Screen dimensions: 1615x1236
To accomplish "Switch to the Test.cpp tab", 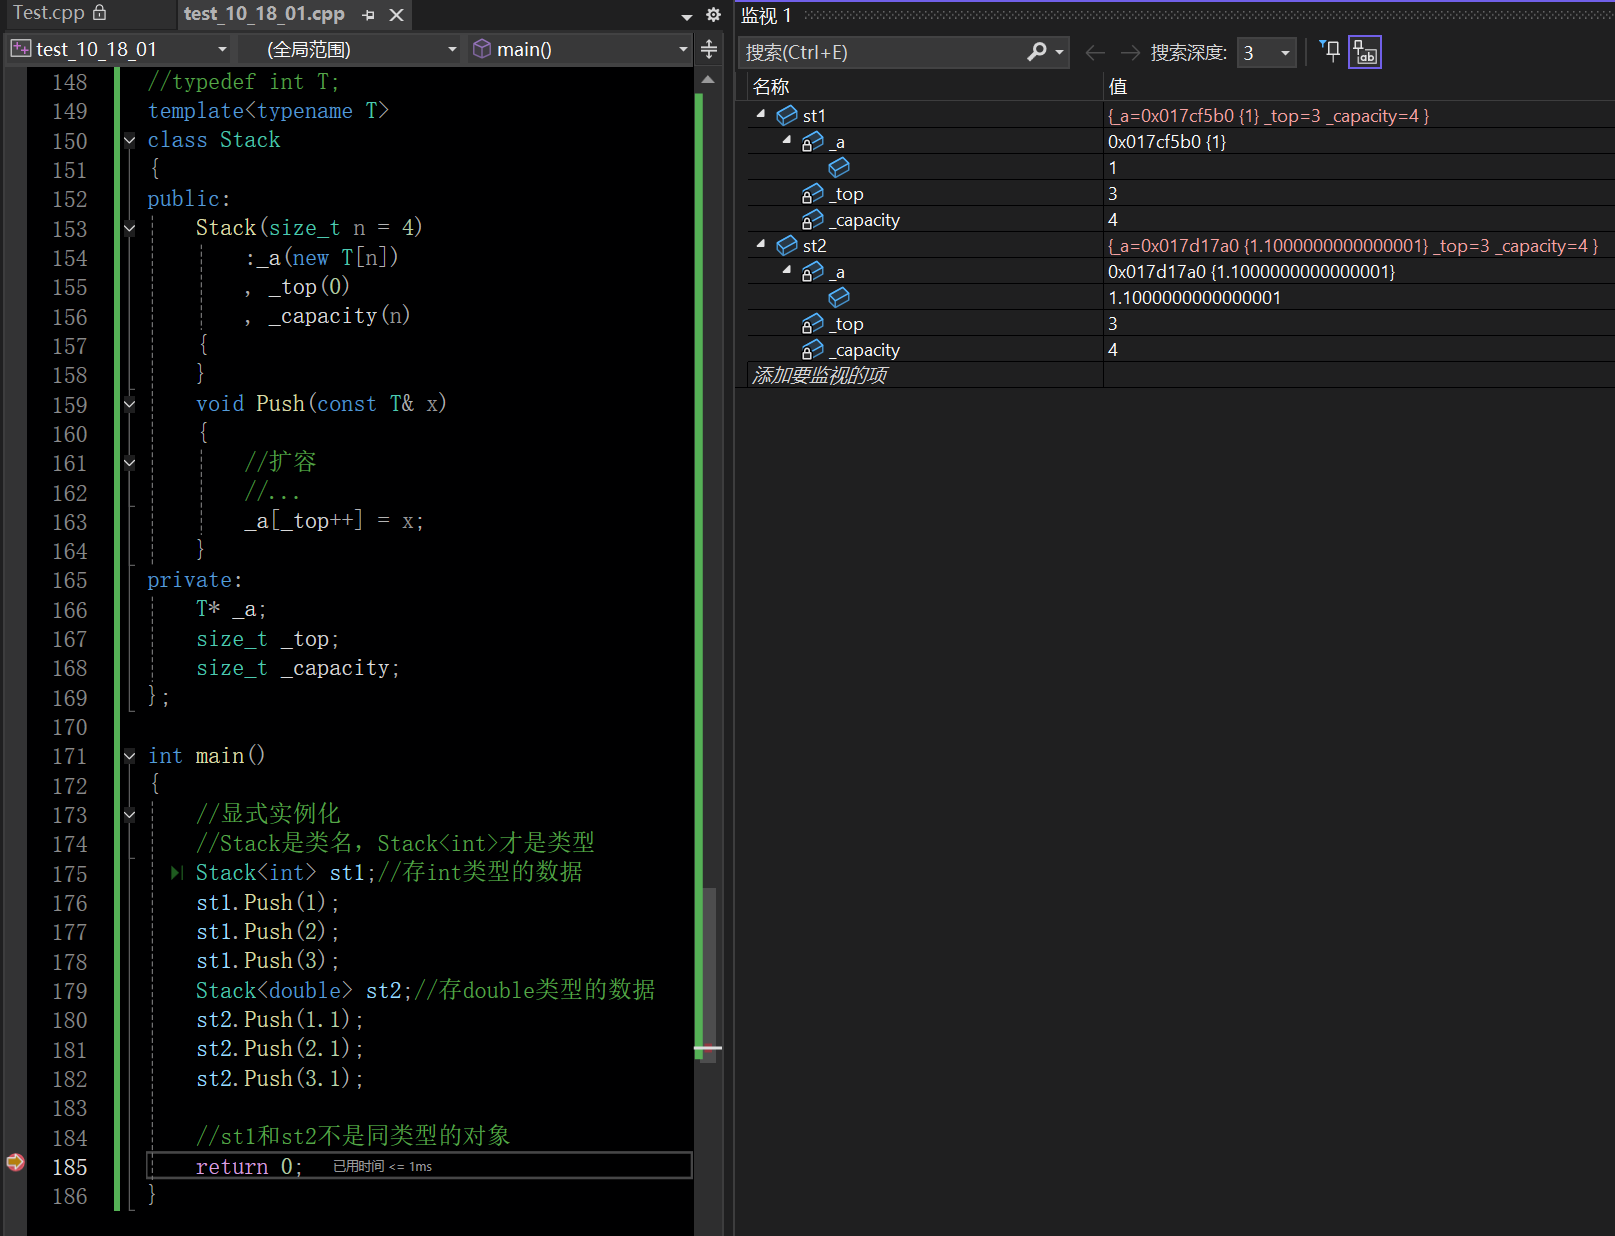I will [50, 13].
